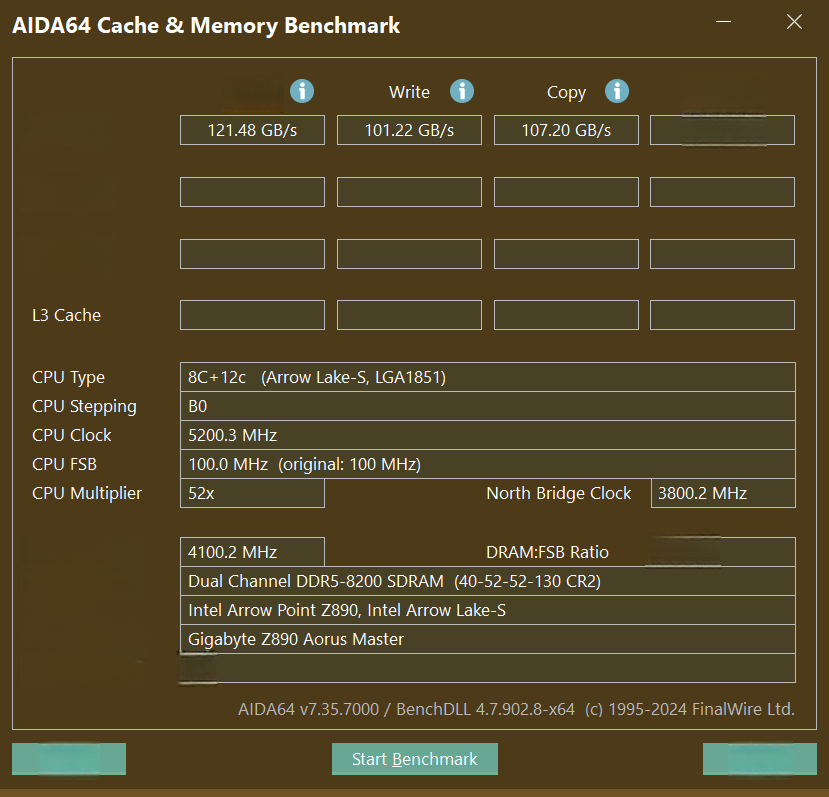Click the info icon beside the Write label
The width and height of the screenshot is (829, 797).
pyautogui.click(x=462, y=91)
